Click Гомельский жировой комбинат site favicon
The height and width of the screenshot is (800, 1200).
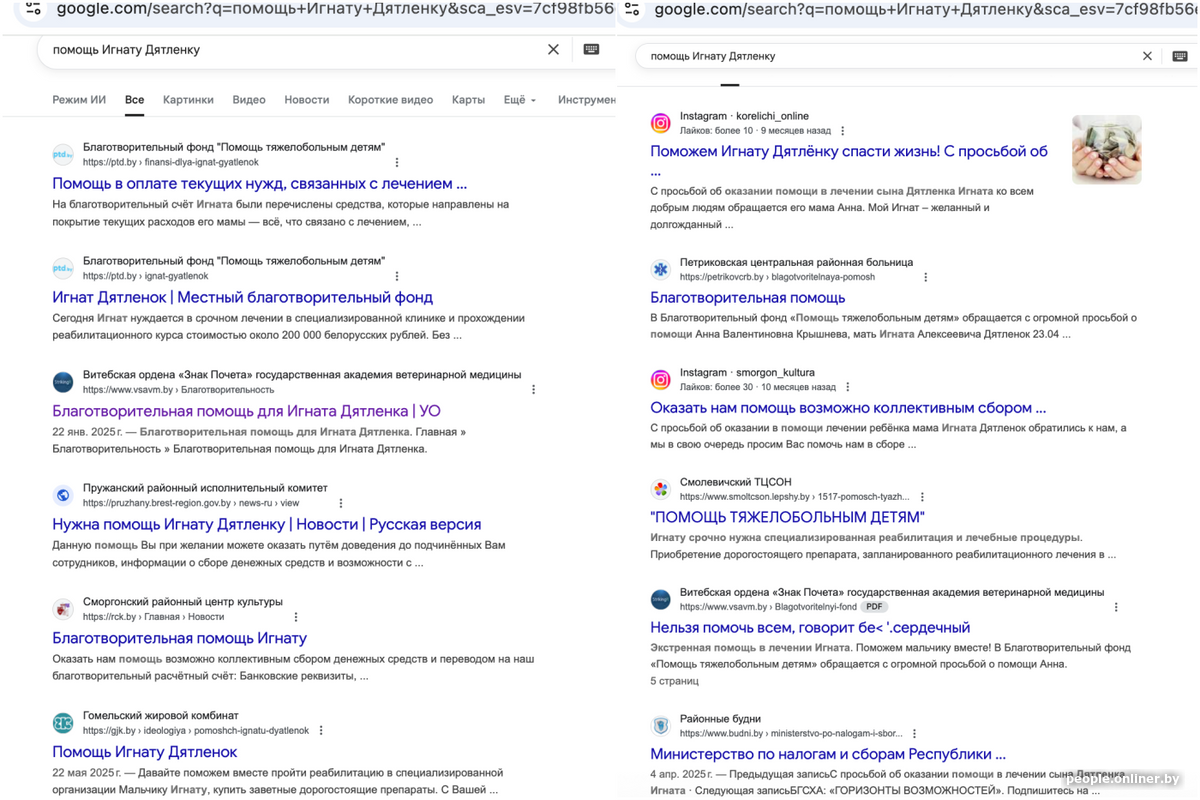click(x=63, y=722)
